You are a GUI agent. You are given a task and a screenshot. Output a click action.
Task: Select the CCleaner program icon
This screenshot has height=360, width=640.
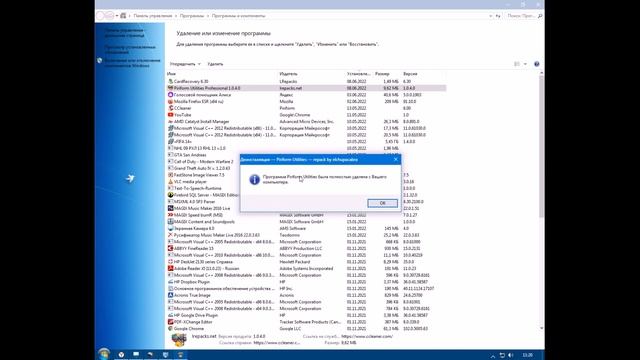tap(170, 108)
